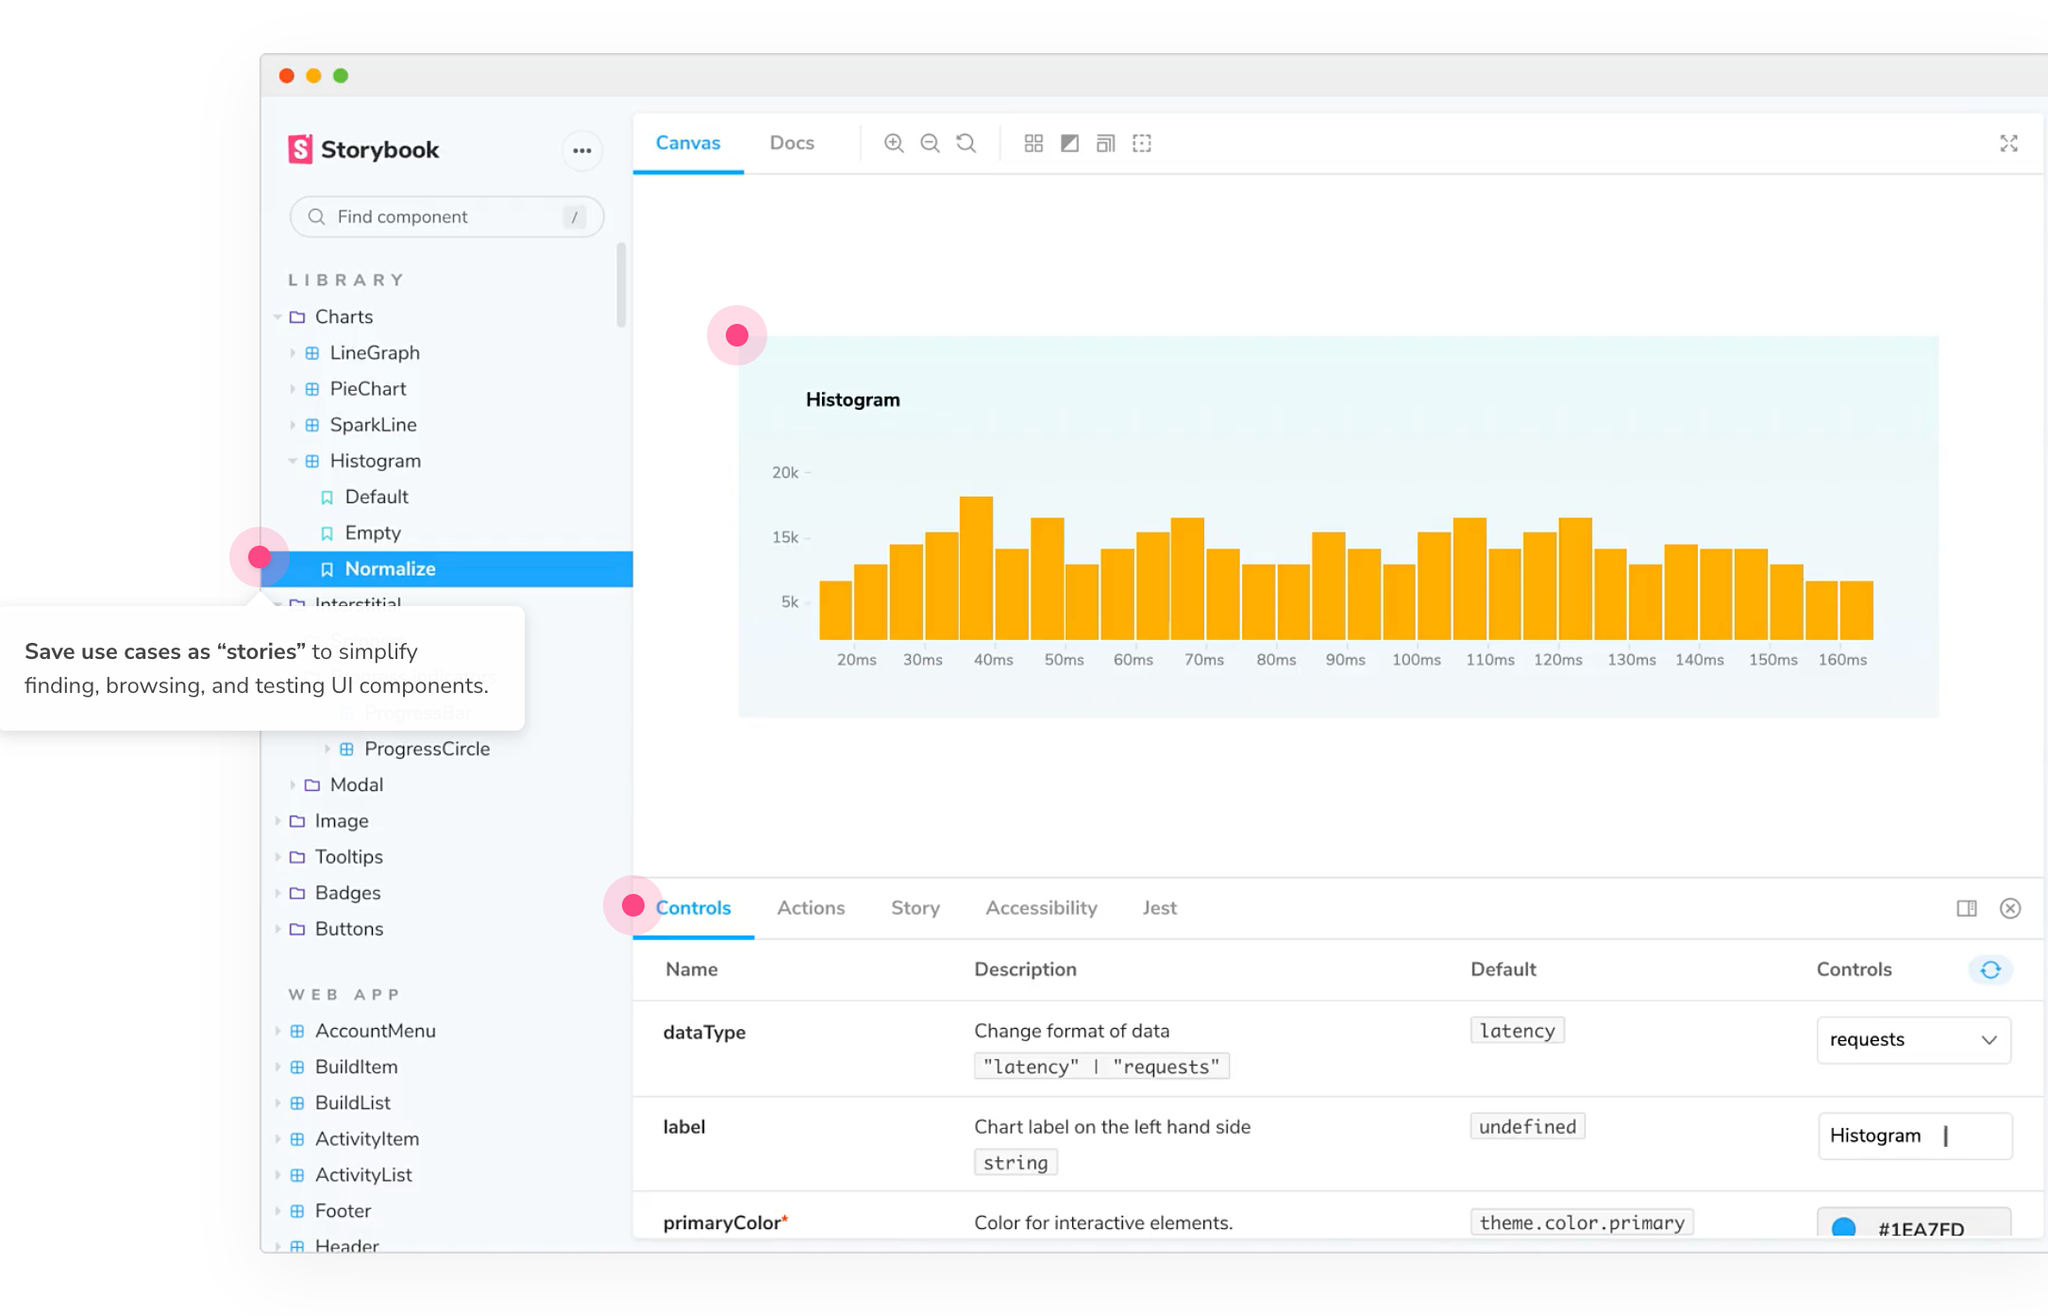
Task: Select the Default story
Action: pyautogui.click(x=376, y=497)
